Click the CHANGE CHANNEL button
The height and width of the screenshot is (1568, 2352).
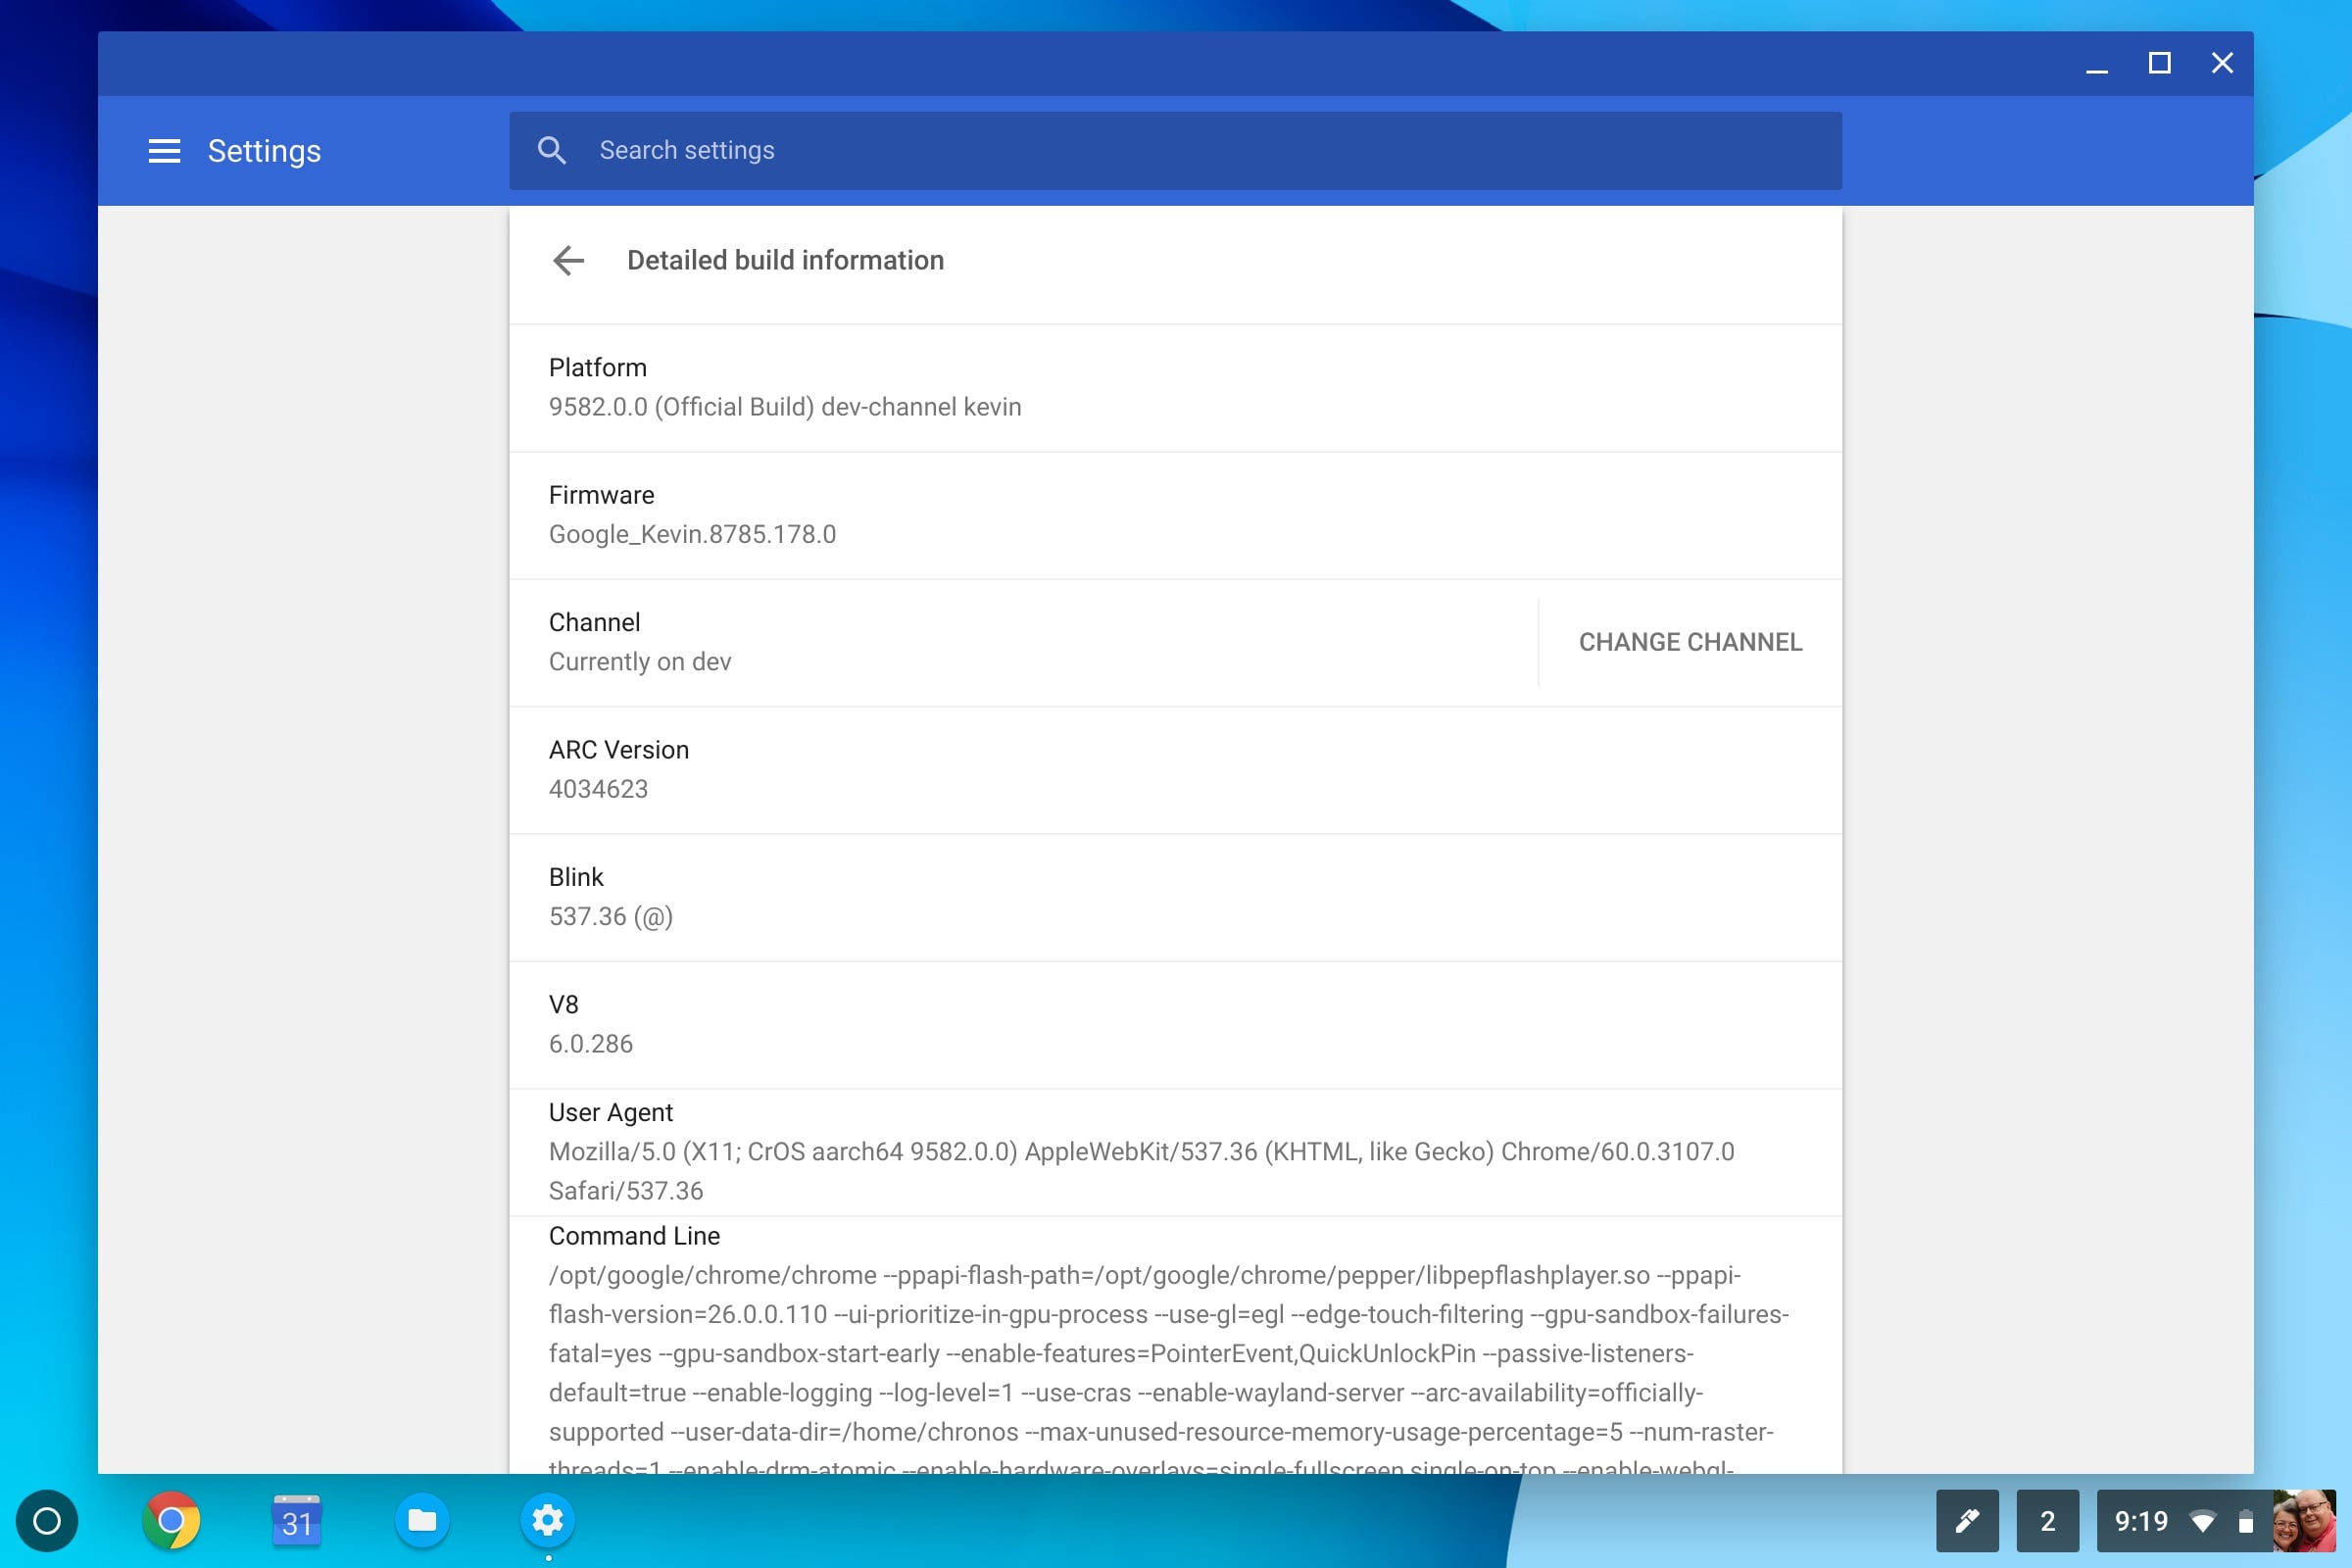1690,641
